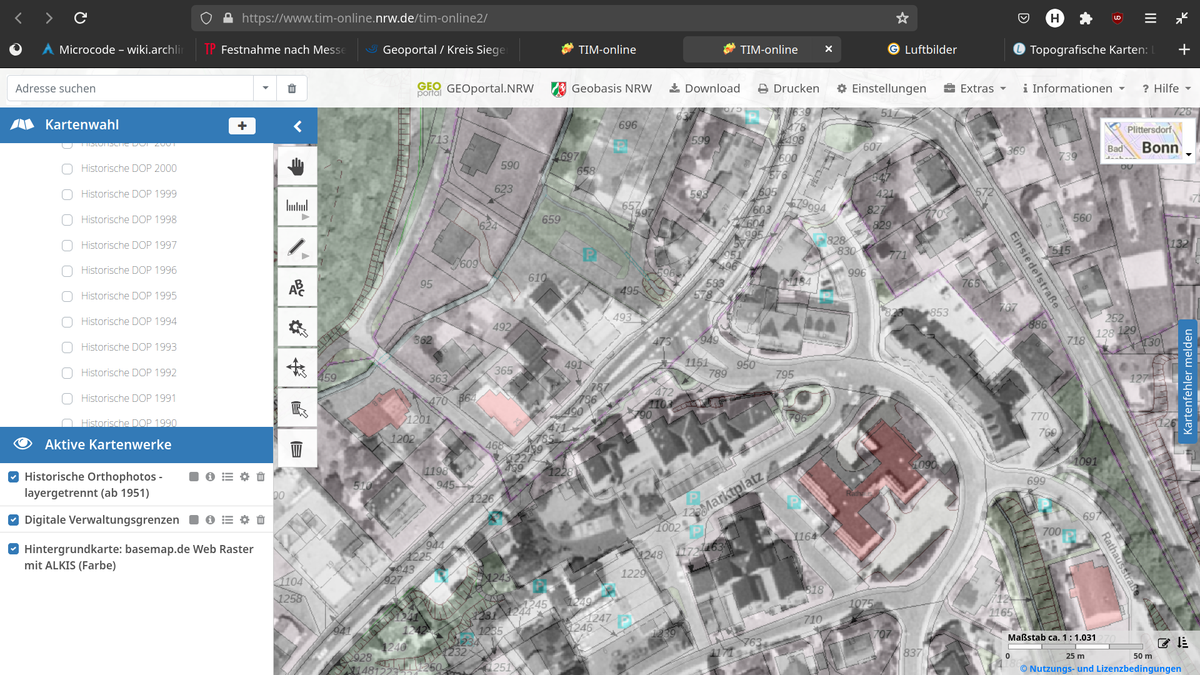This screenshot has height=675, width=1200.
Task: Open settings gear for Historische Orthophotos layer
Action: 244,477
